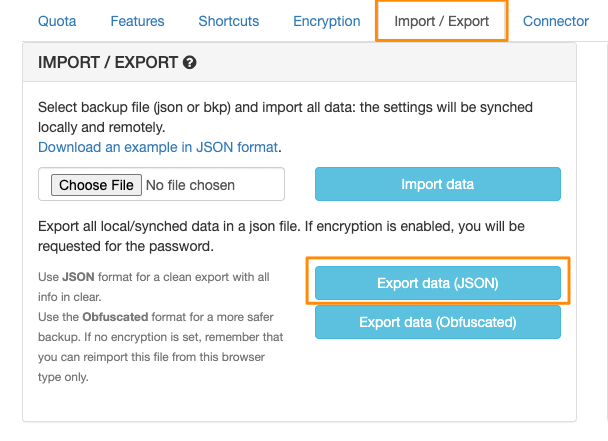Screen dimensions: 608x441
Task: Click empty area inside file input box
Action: pos(260,184)
